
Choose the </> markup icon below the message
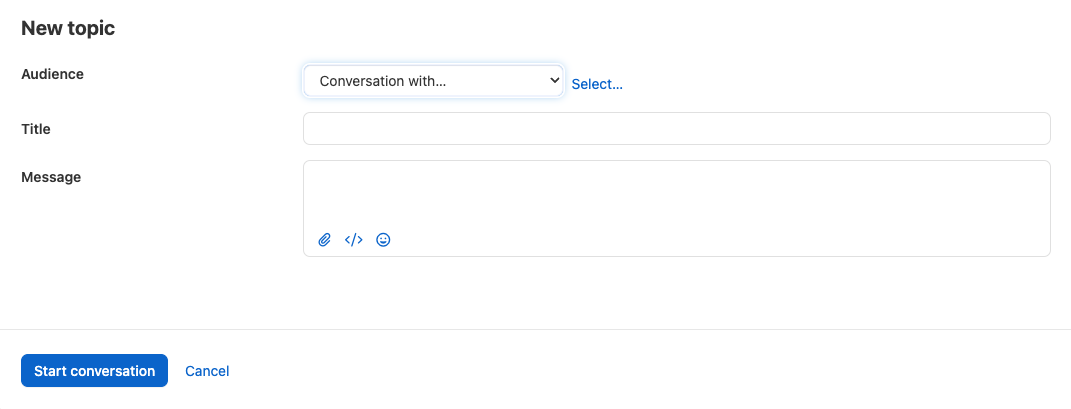353,240
